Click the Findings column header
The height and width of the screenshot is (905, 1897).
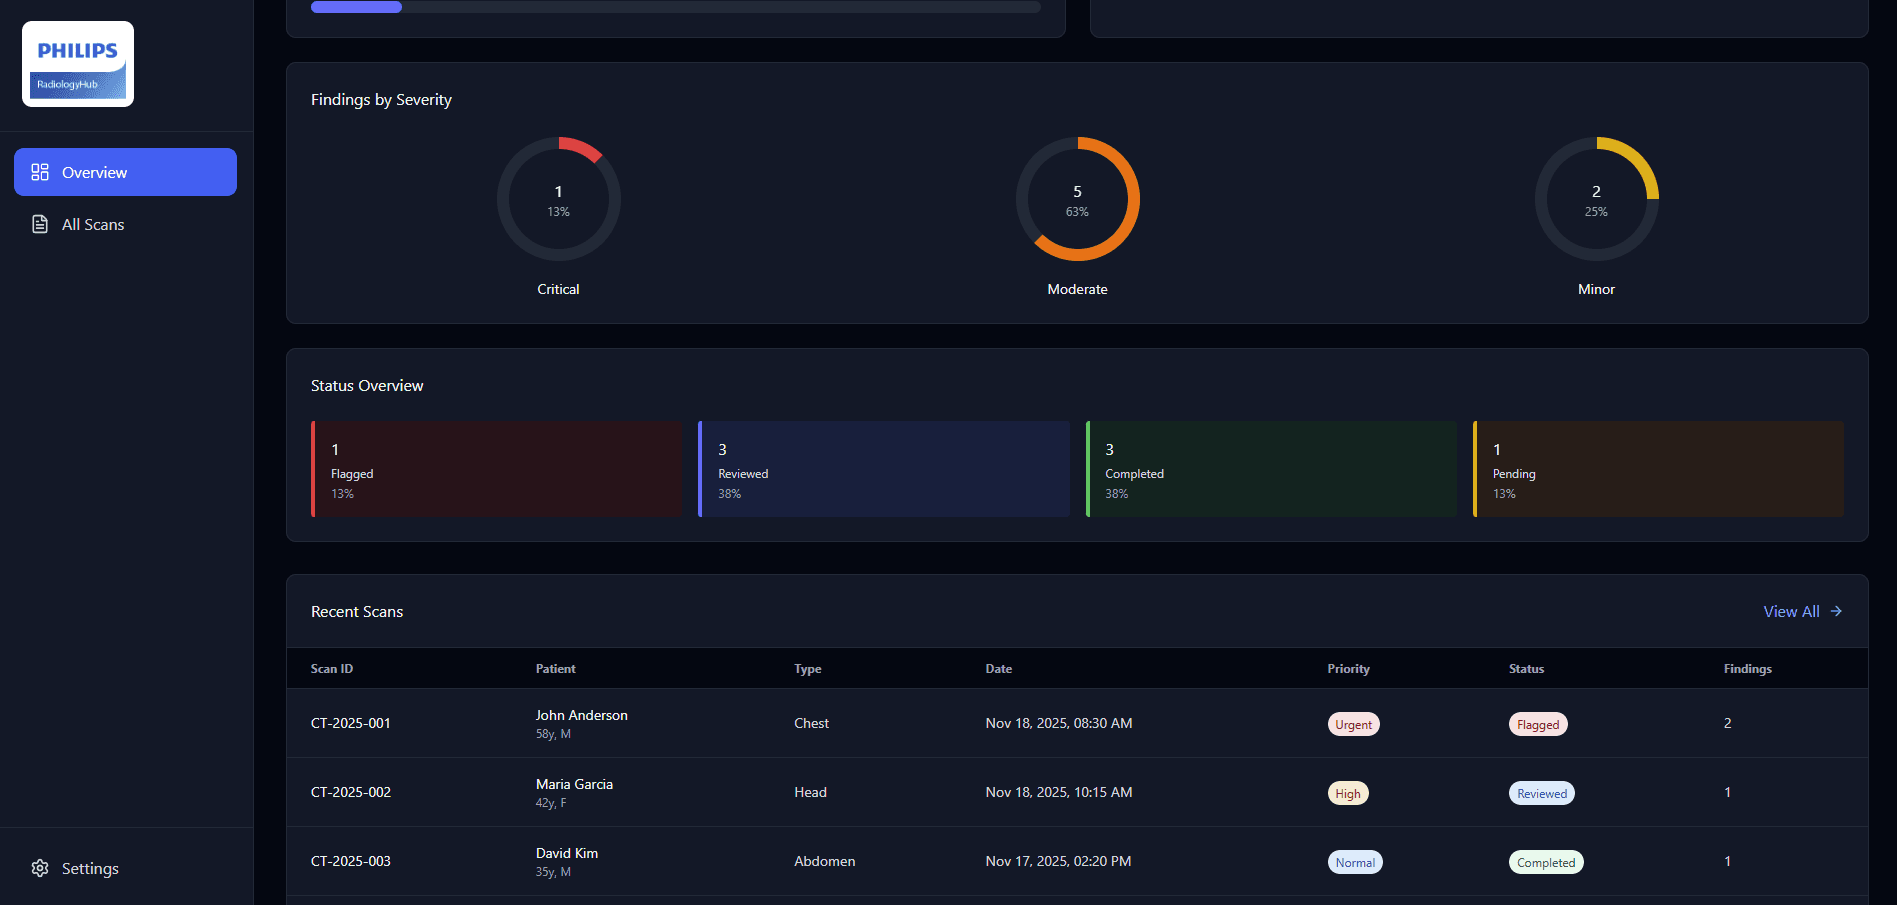(x=1747, y=669)
